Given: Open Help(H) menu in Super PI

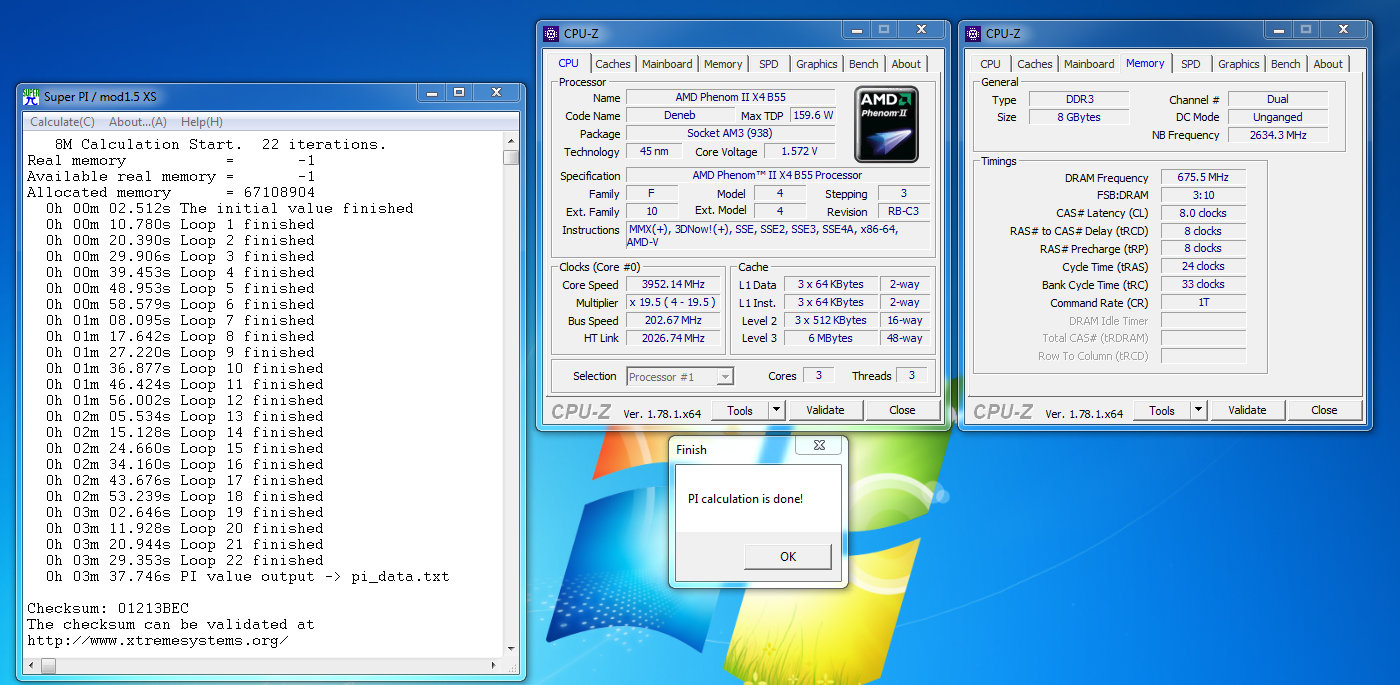Looking at the screenshot, I should click(202, 122).
